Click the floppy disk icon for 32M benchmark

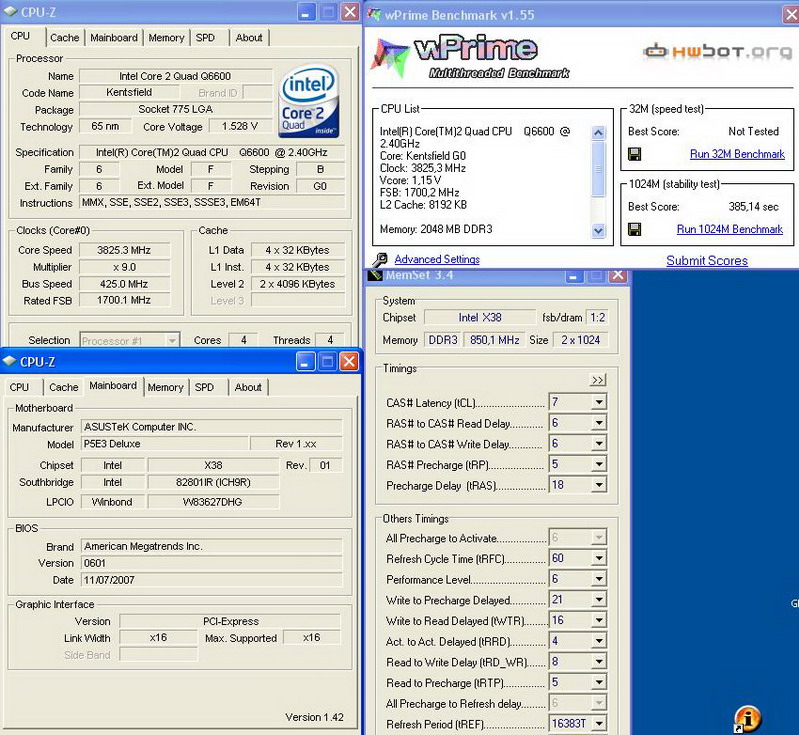pos(634,154)
